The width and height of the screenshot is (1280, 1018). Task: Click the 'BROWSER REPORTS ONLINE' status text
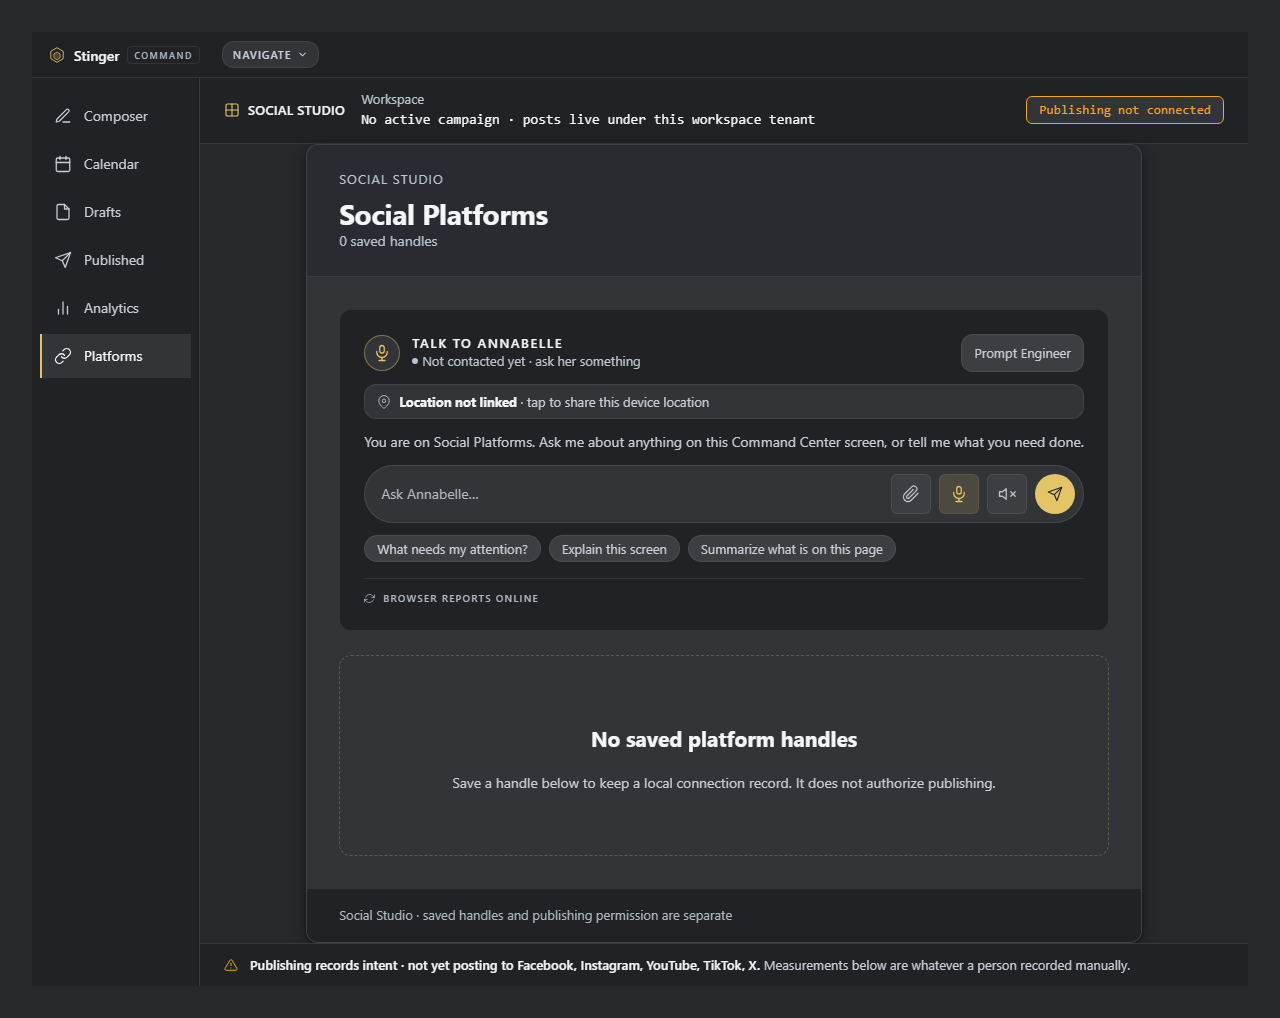click(461, 598)
